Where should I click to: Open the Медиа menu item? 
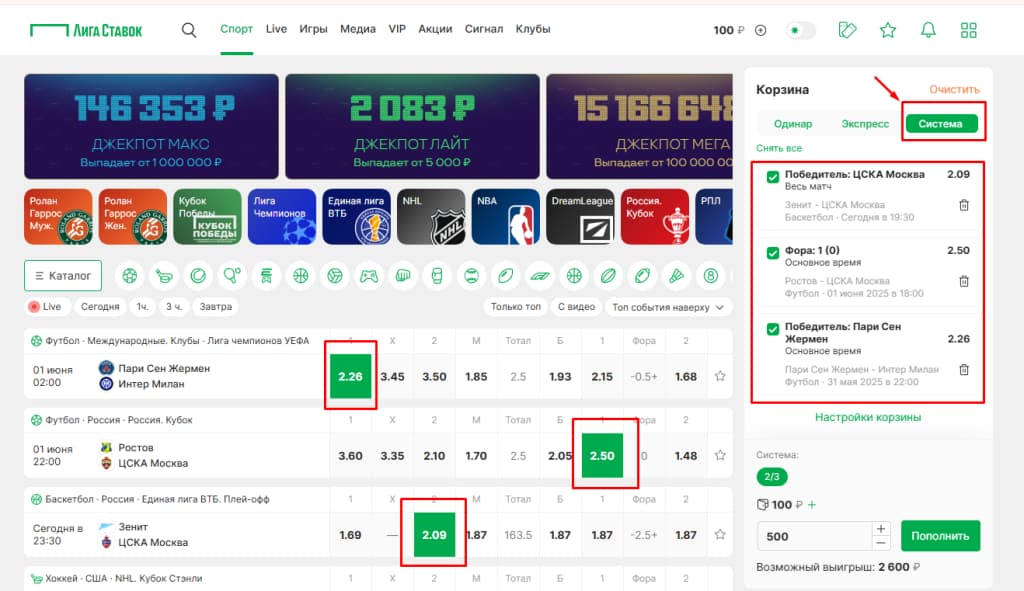[x=358, y=29]
